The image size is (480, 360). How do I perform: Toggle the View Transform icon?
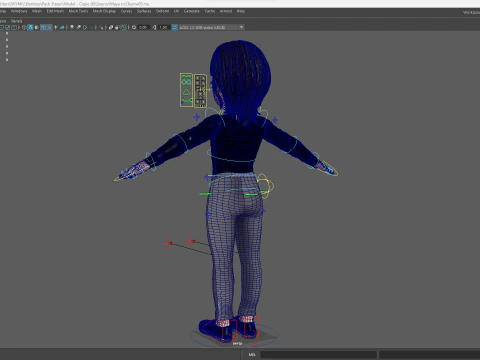point(174,27)
